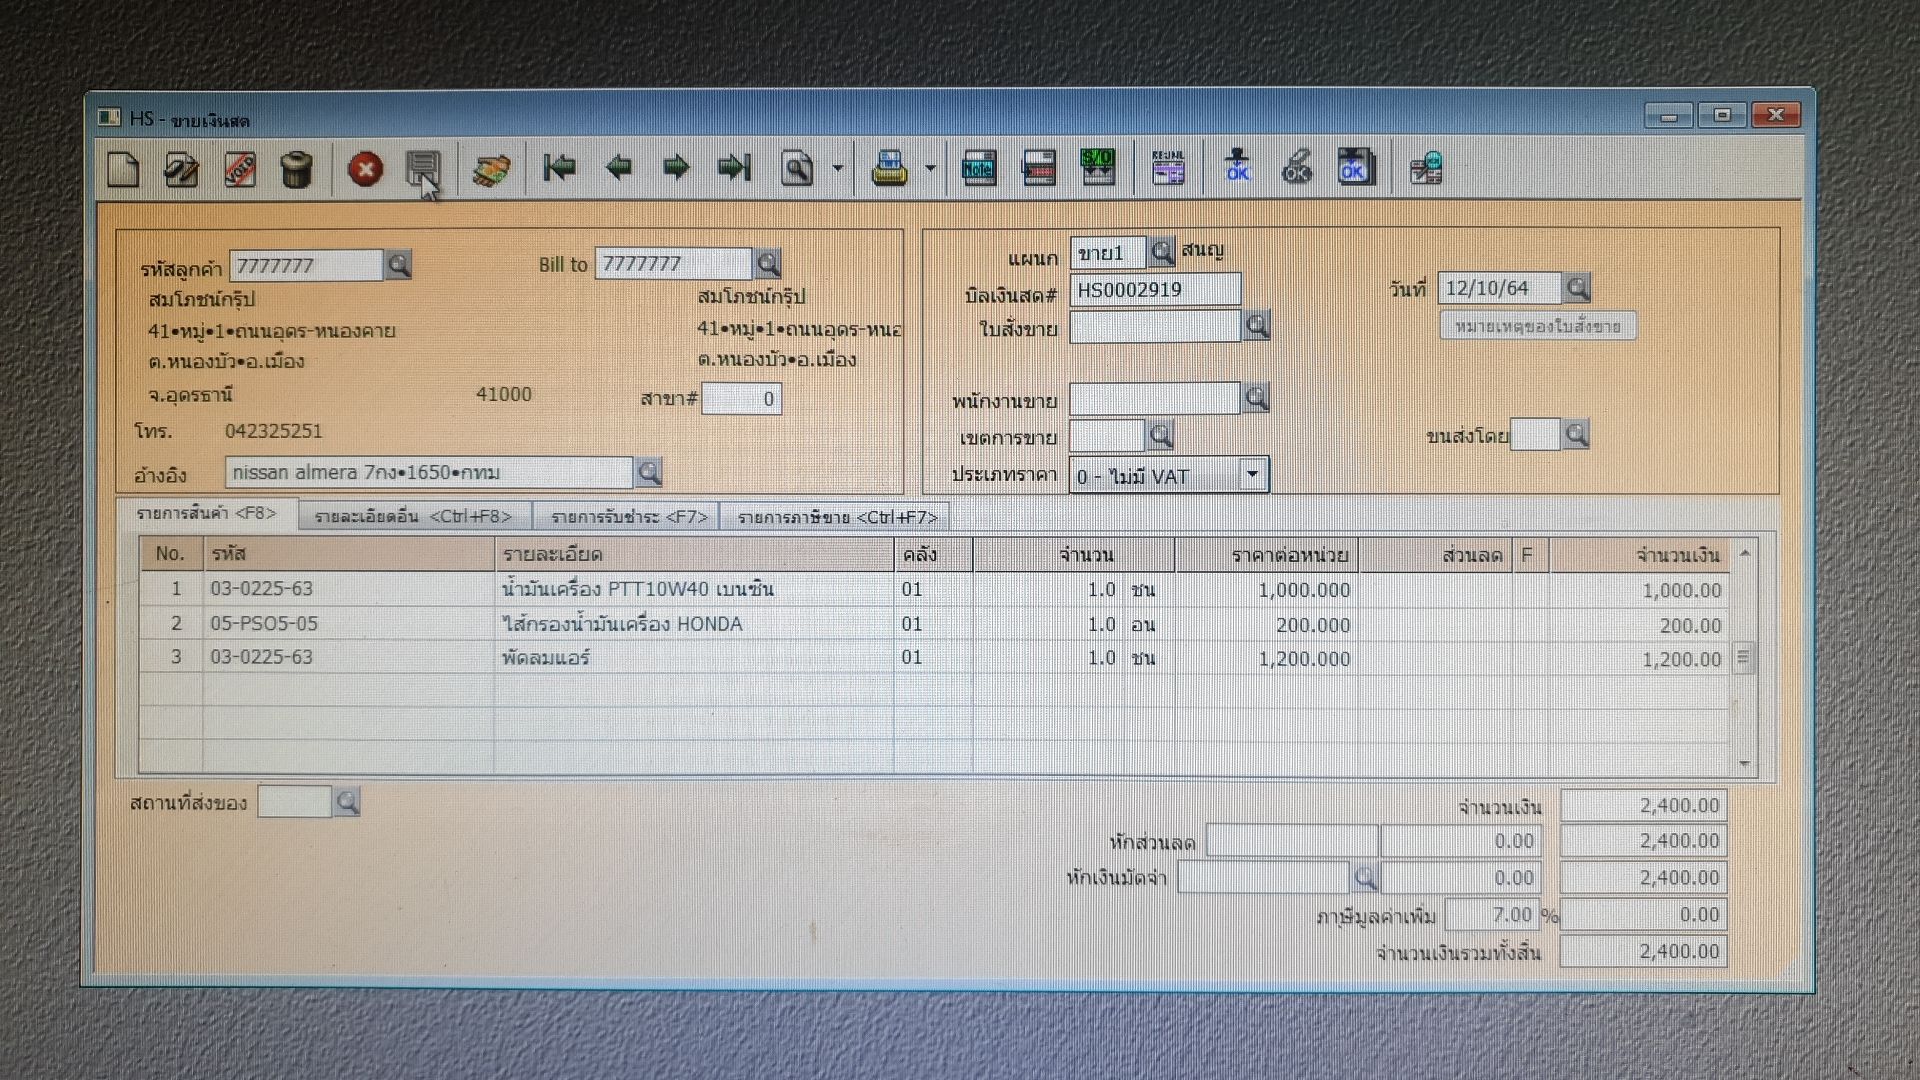Screen dimensions: 1920x1080
Task: Jump to the first record
Action: (x=559, y=167)
